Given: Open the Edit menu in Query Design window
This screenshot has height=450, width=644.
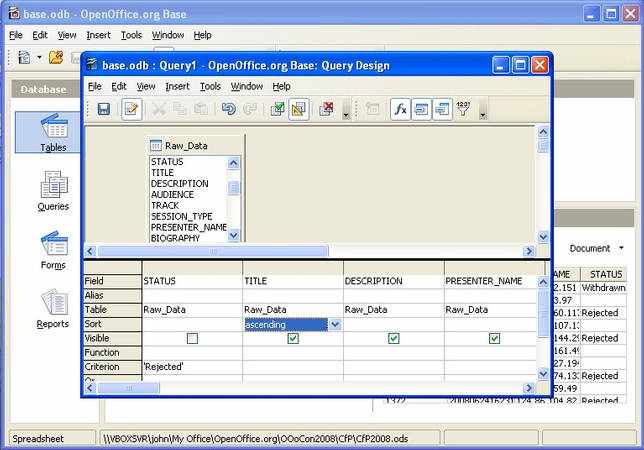Looking at the screenshot, I should [x=119, y=86].
